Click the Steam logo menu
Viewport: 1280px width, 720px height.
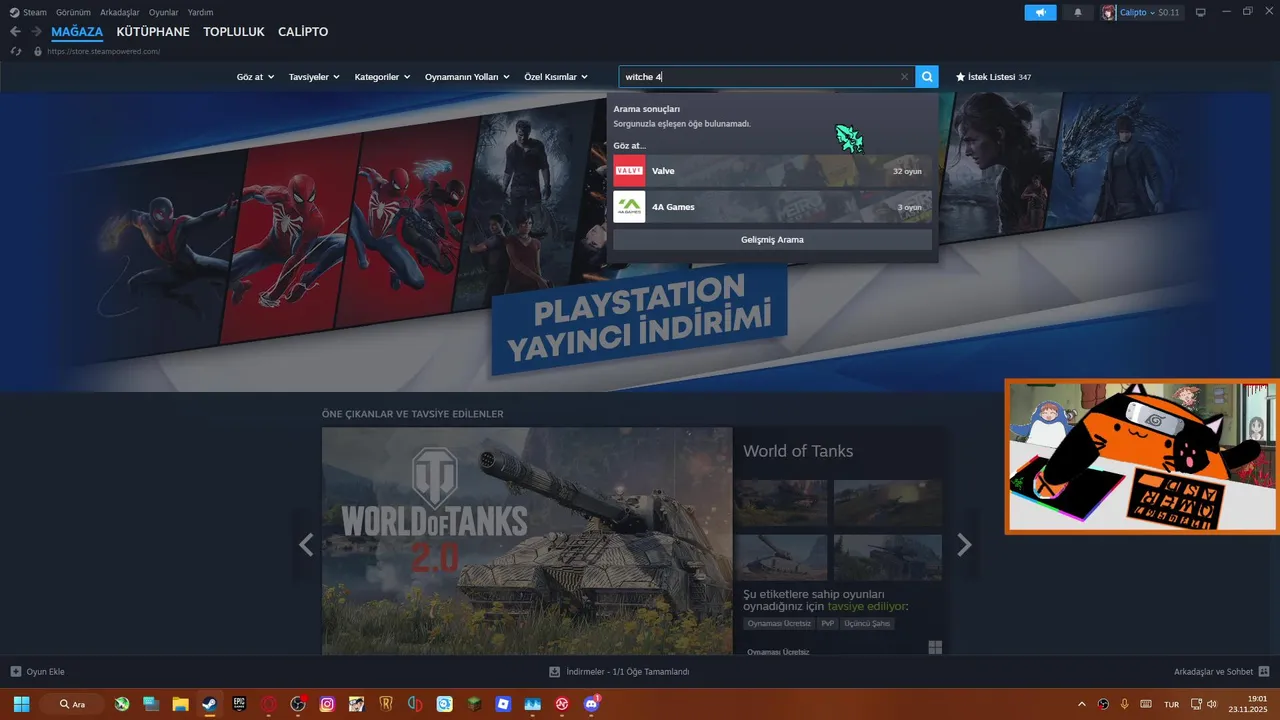14,12
